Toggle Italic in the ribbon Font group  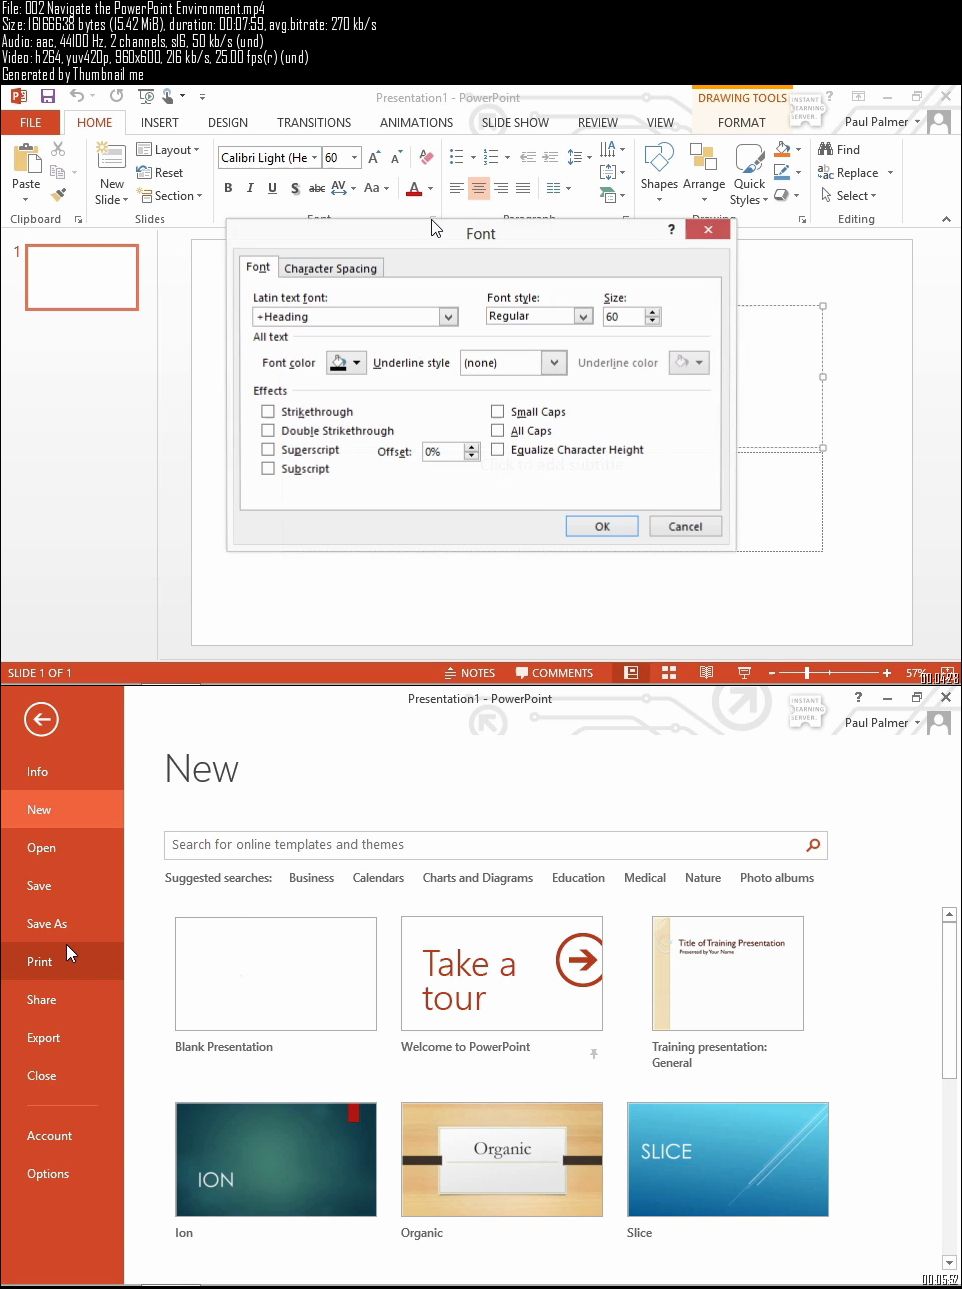(x=250, y=188)
